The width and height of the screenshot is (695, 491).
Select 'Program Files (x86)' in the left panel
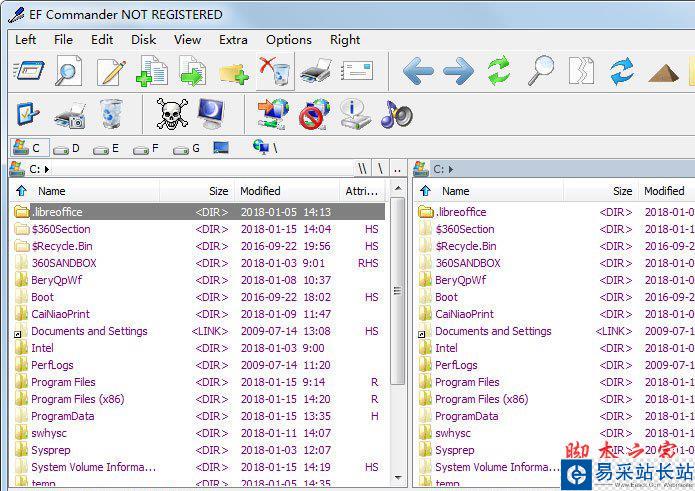(198, 399)
